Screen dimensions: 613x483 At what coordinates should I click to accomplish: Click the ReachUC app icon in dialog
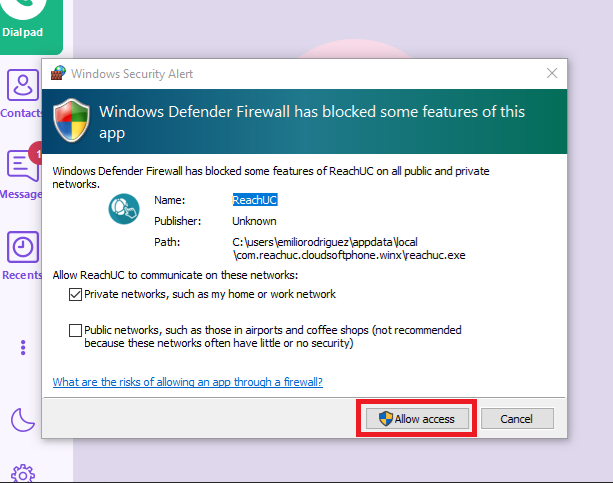[124, 209]
